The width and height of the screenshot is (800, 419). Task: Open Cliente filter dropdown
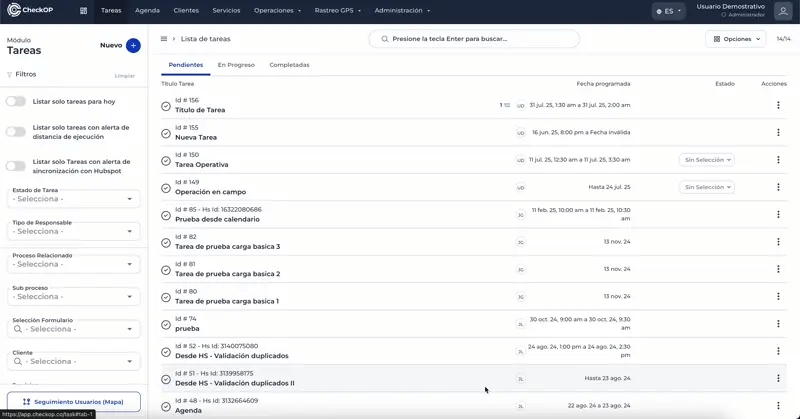[73, 361]
